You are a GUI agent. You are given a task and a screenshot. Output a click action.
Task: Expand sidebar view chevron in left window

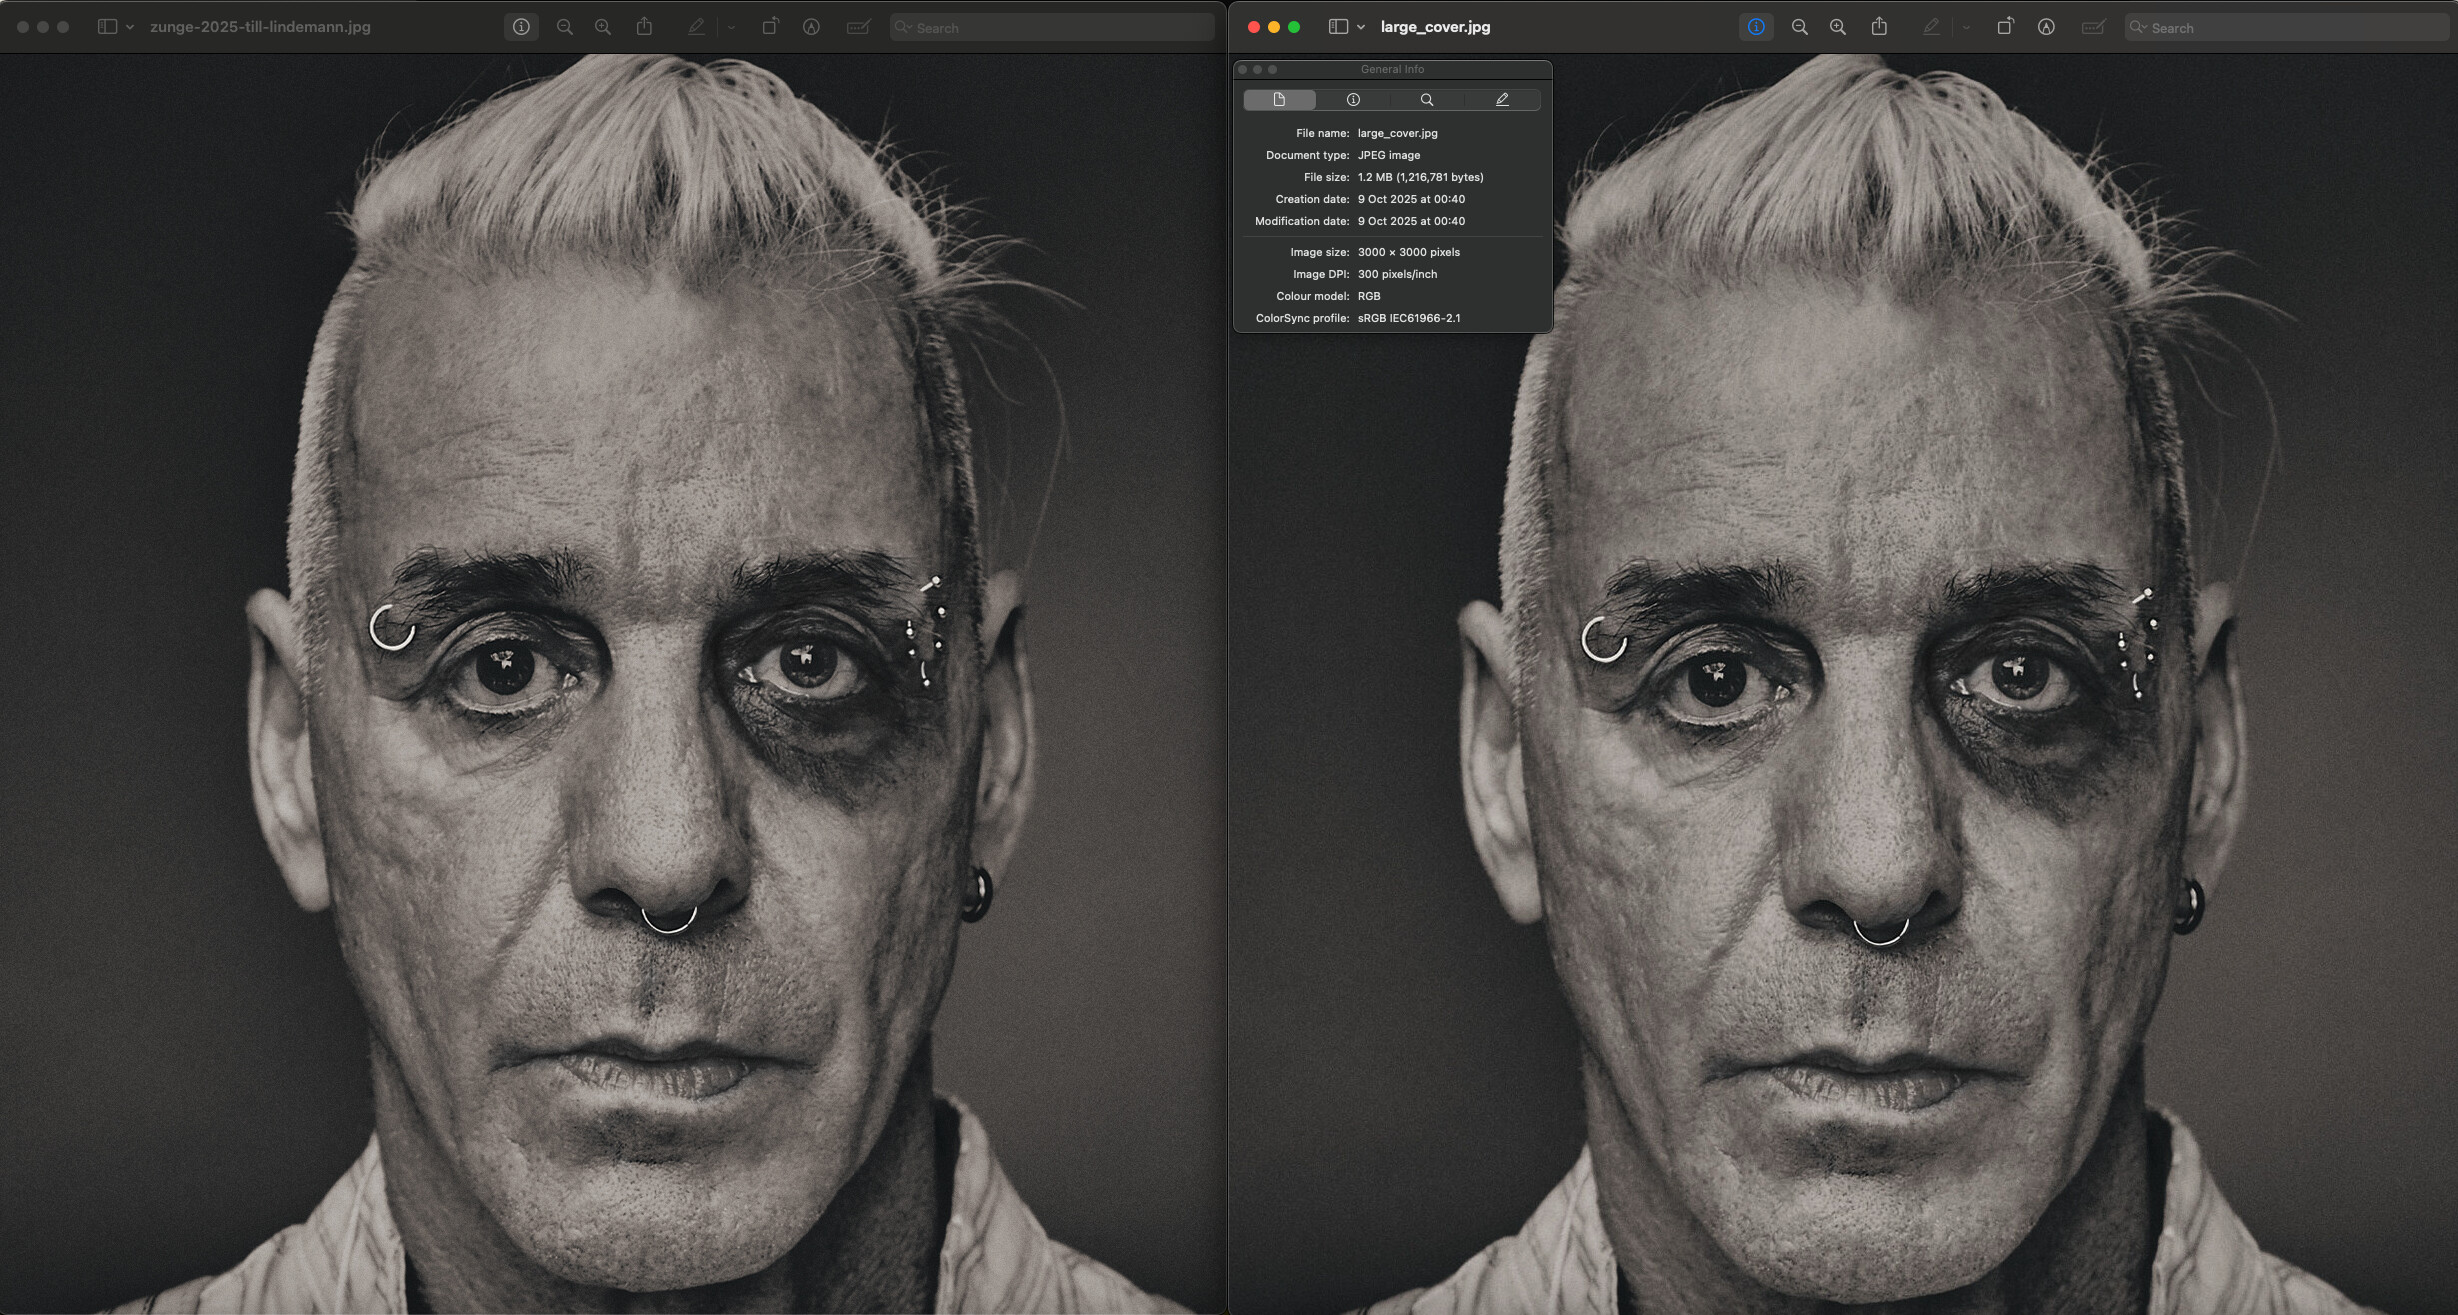pyautogui.click(x=130, y=27)
